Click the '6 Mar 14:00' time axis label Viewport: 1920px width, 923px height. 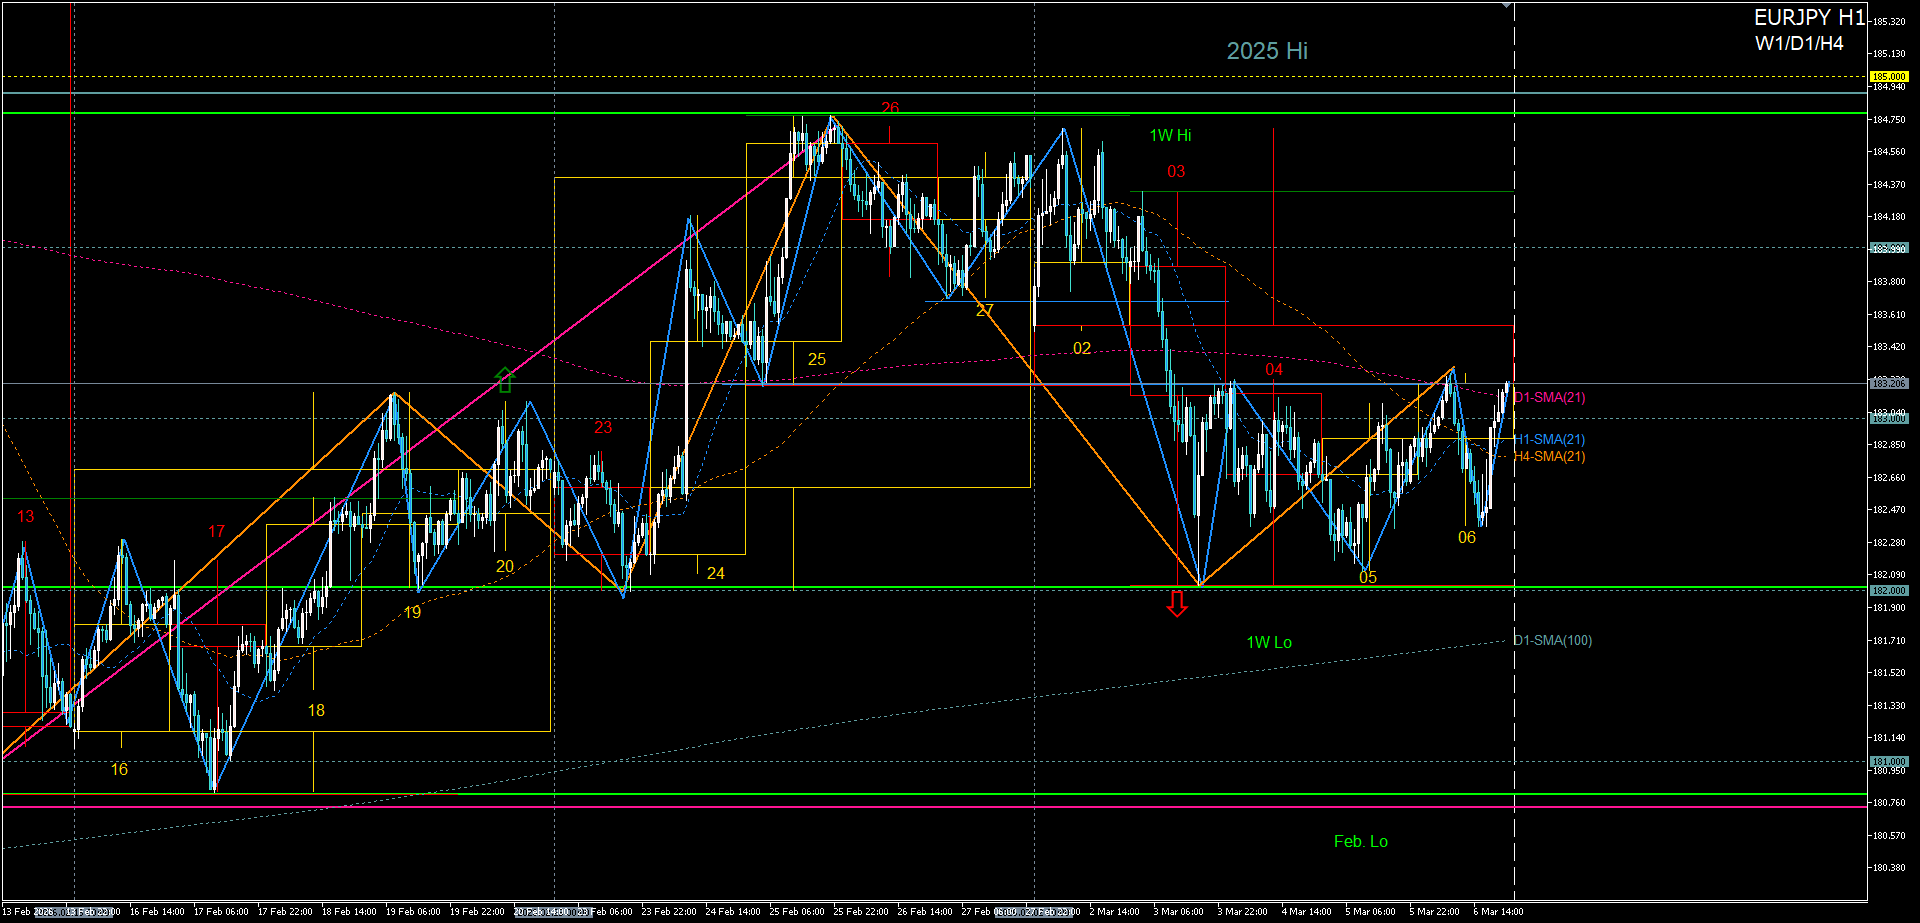click(1498, 912)
